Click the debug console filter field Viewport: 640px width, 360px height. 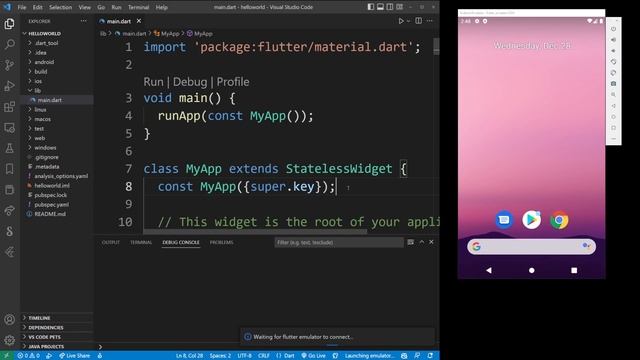click(339, 242)
